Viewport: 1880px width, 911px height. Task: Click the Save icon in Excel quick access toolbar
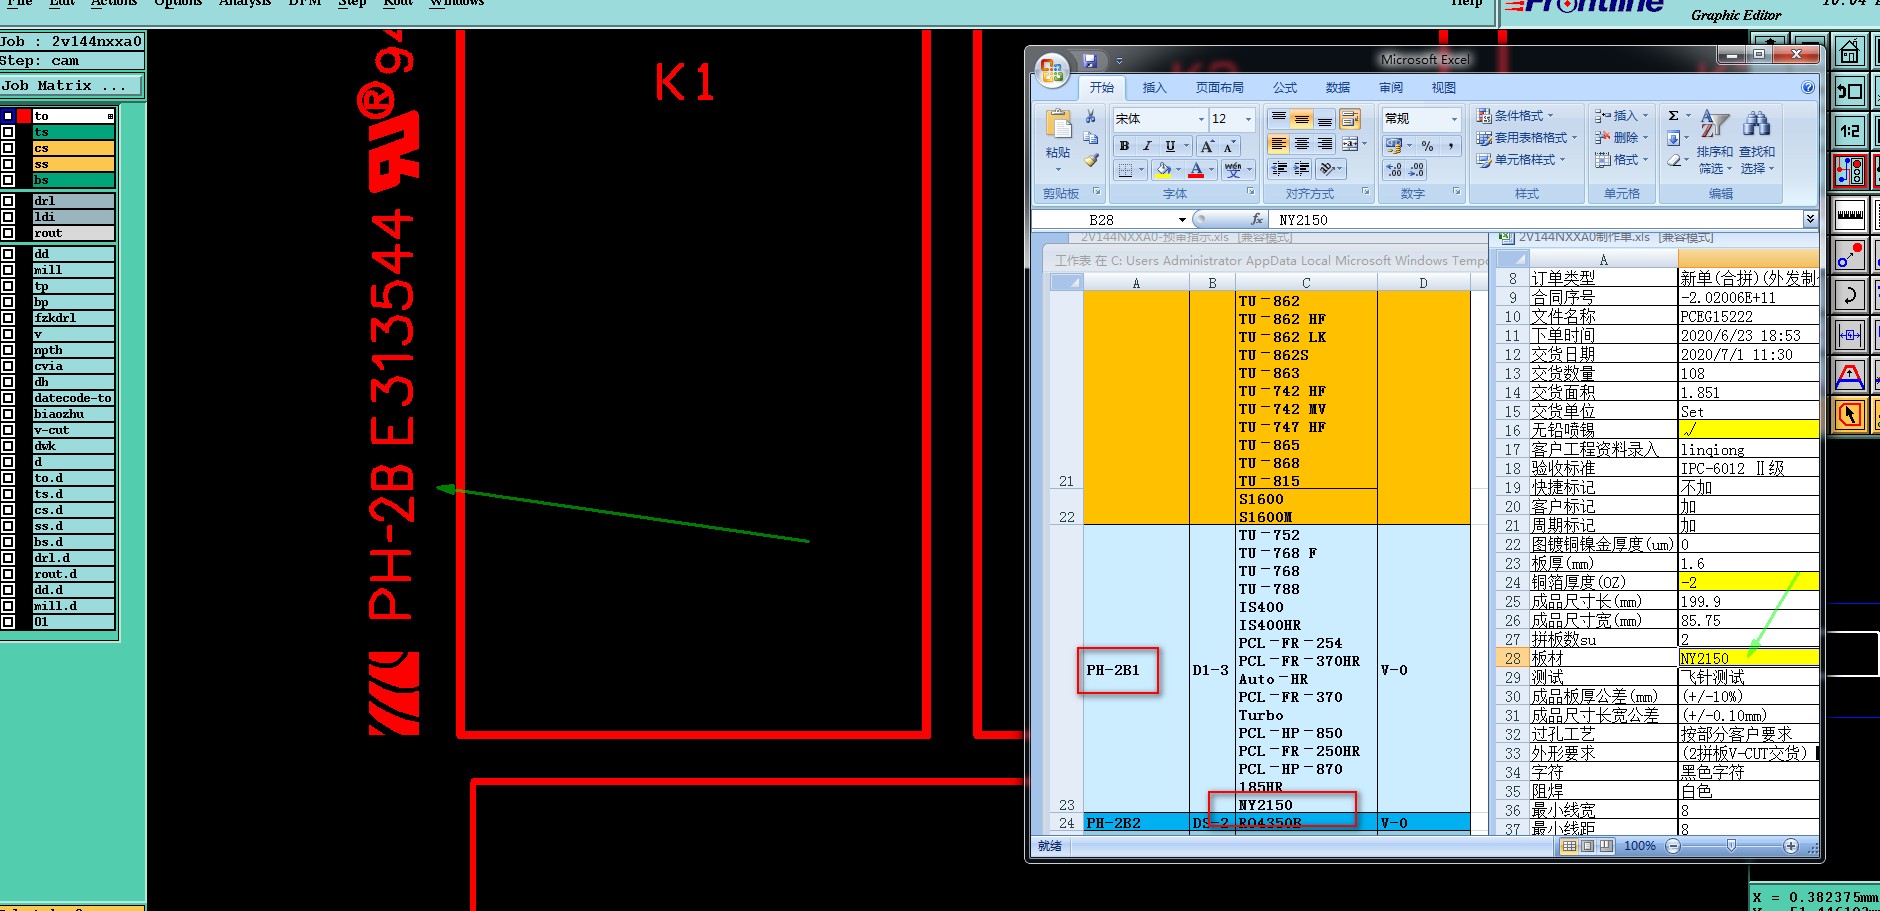point(1090,61)
